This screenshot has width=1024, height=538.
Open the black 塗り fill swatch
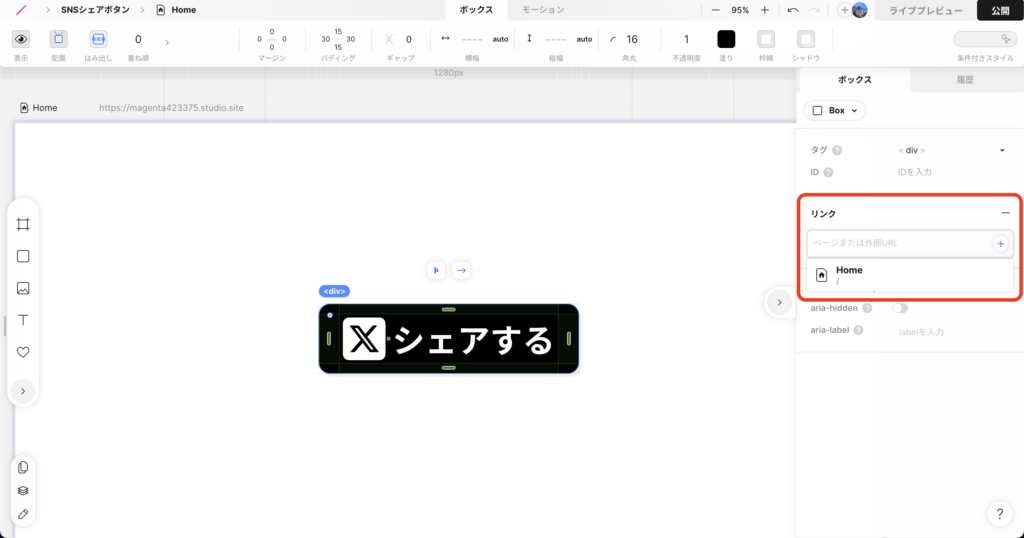click(726, 39)
